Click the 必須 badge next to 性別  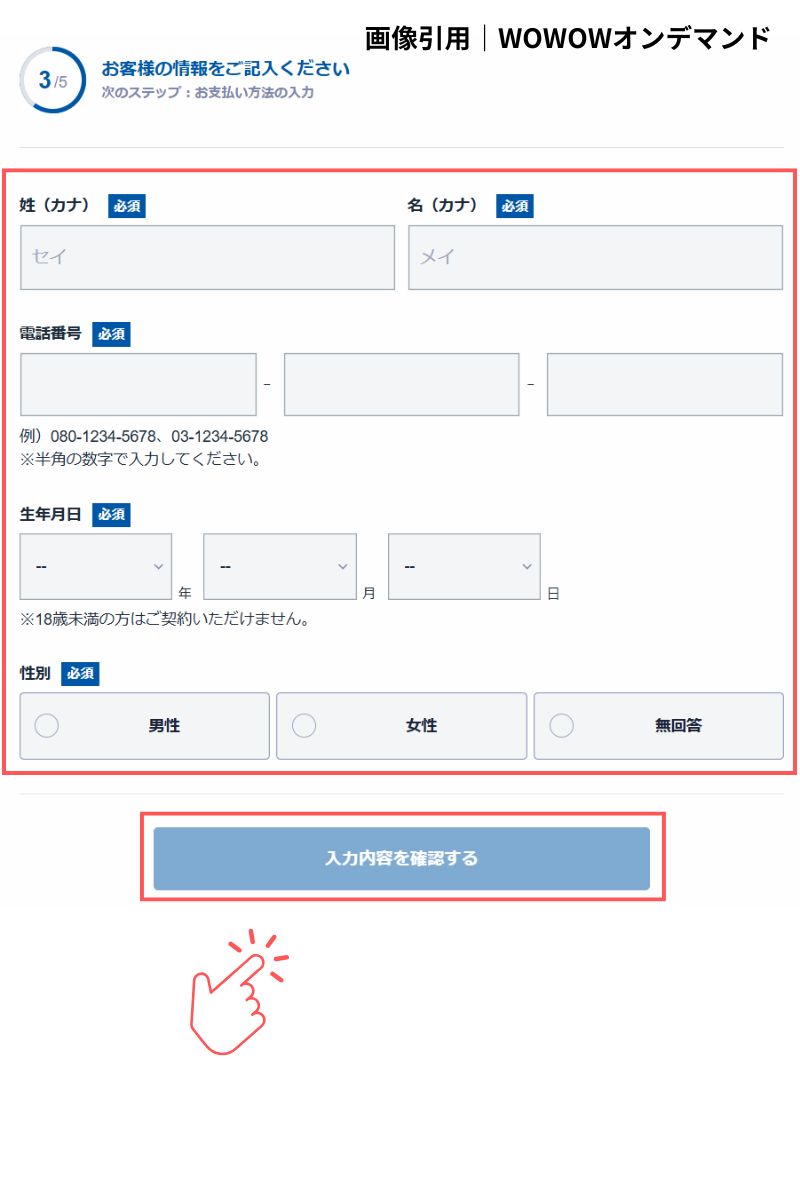click(x=80, y=674)
